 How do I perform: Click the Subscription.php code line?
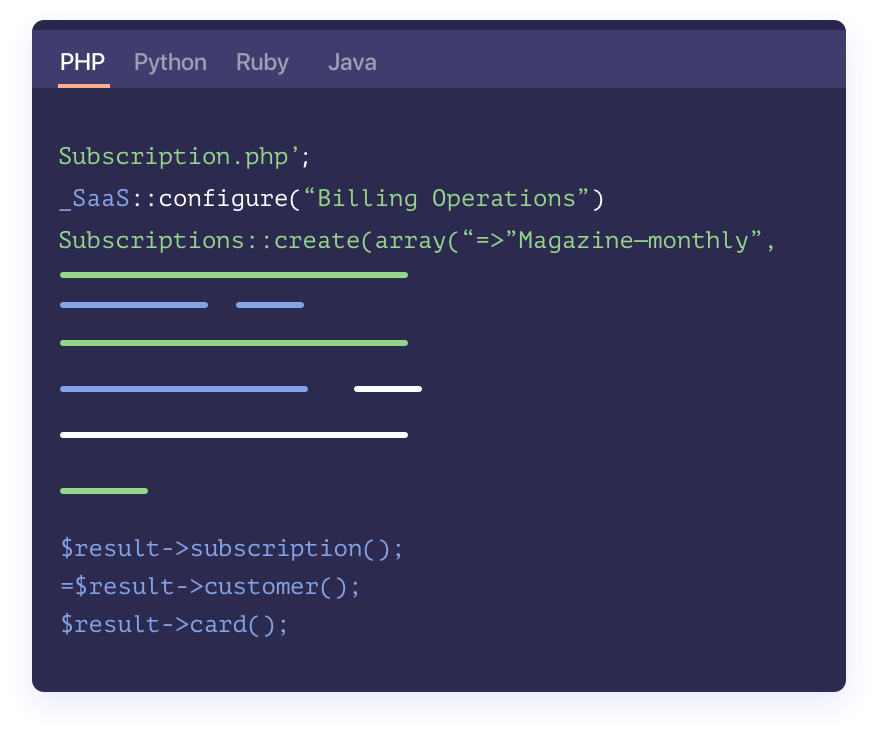click(185, 156)
